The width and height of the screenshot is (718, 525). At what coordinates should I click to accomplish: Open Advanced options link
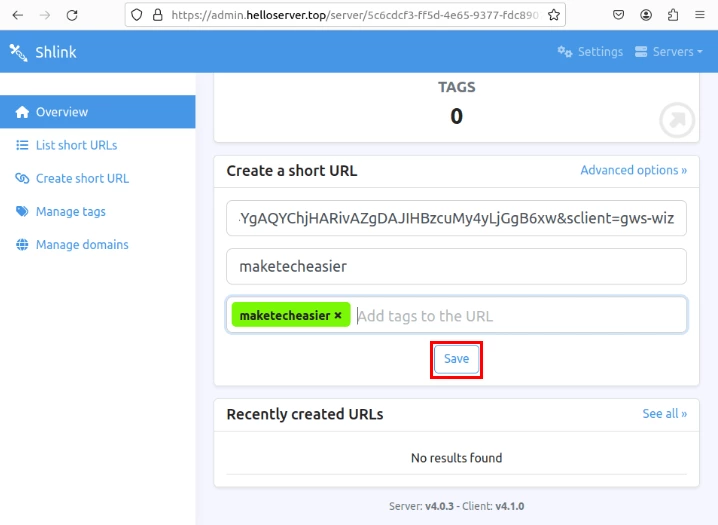(634, 170)
